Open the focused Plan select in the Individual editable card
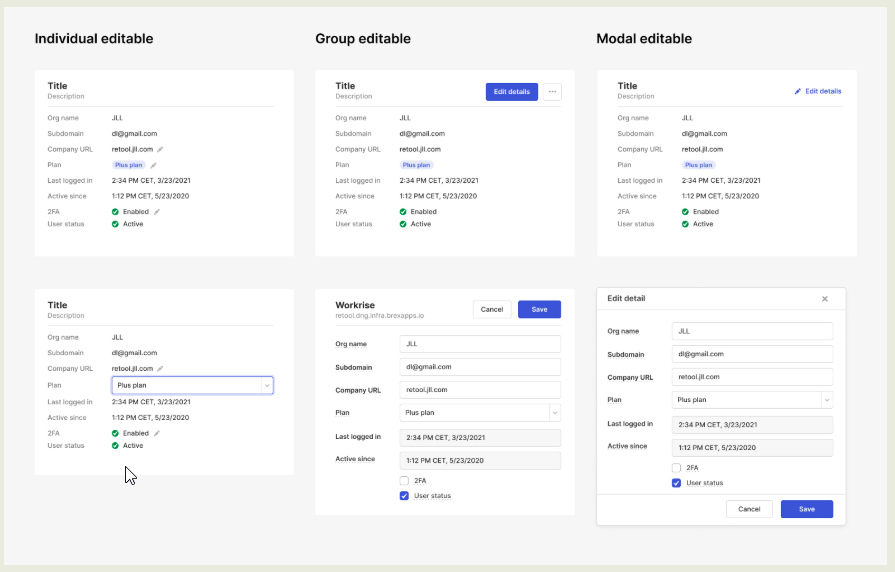This screenshot has width=895, height=572. point(192,385)
